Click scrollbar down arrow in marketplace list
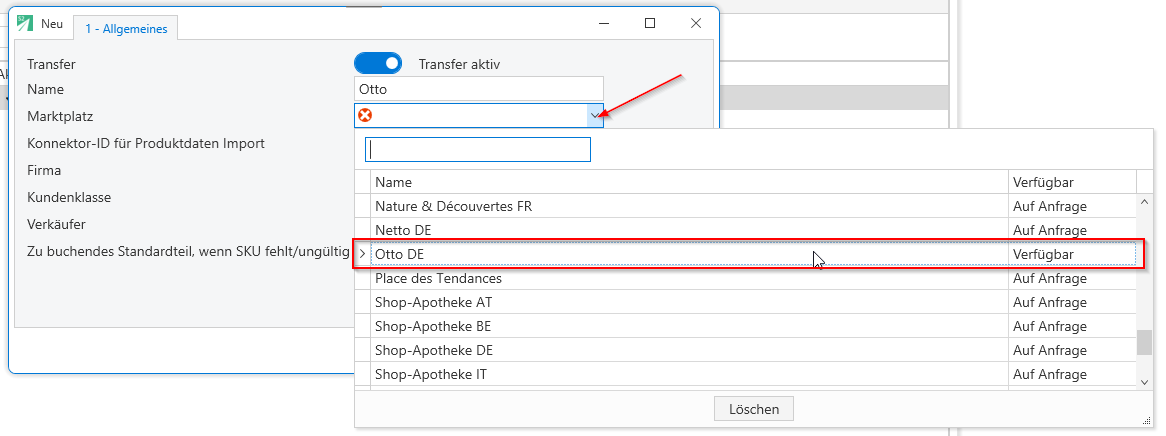 tap(1144, 381)
